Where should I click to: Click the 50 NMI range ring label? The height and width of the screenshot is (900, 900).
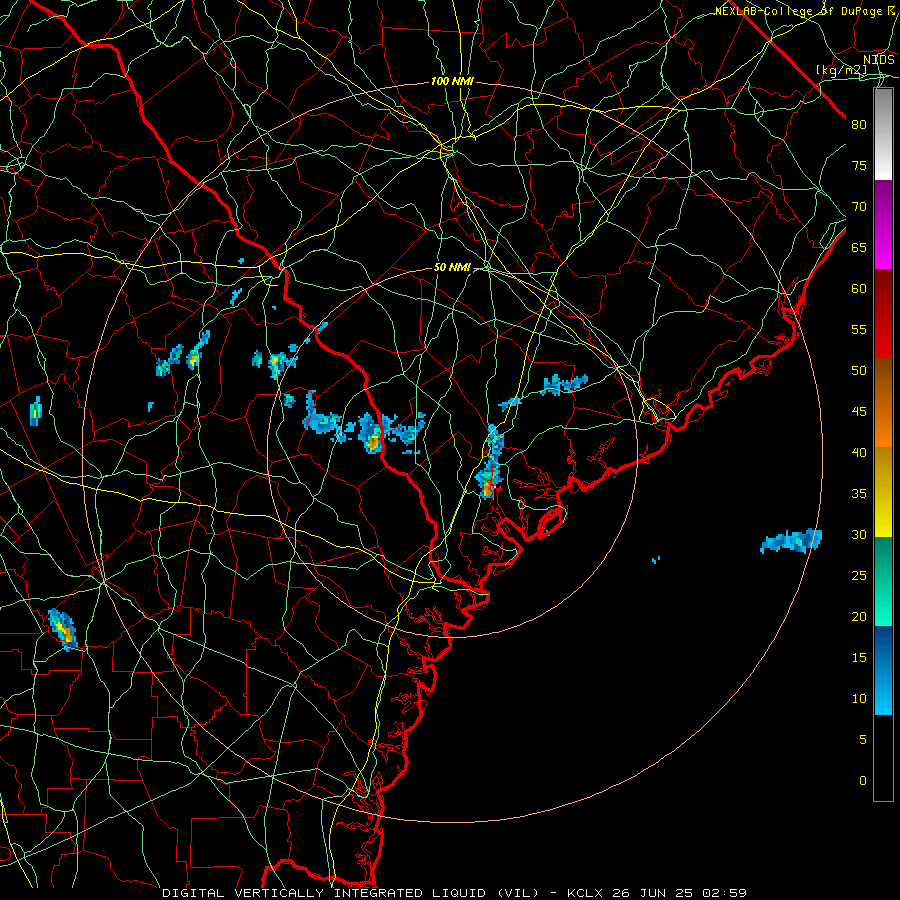tap(452, 267)
